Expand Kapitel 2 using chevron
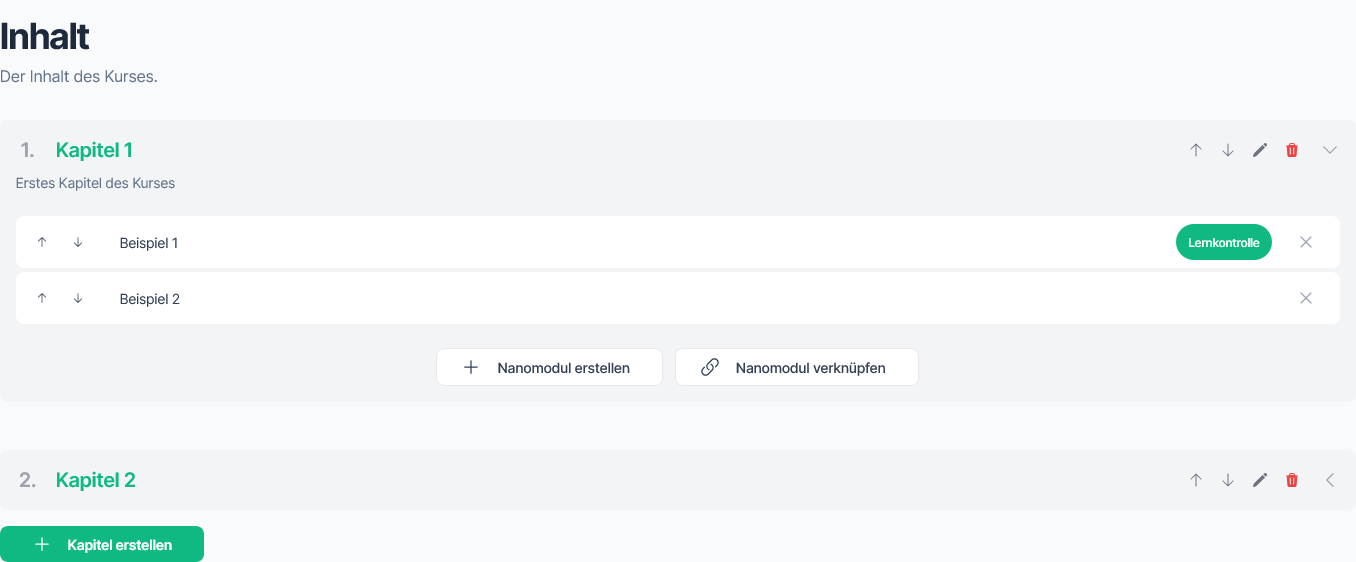Viewport: 1356px width, 562px height. pyautogui.click(x=1330, y=480)
